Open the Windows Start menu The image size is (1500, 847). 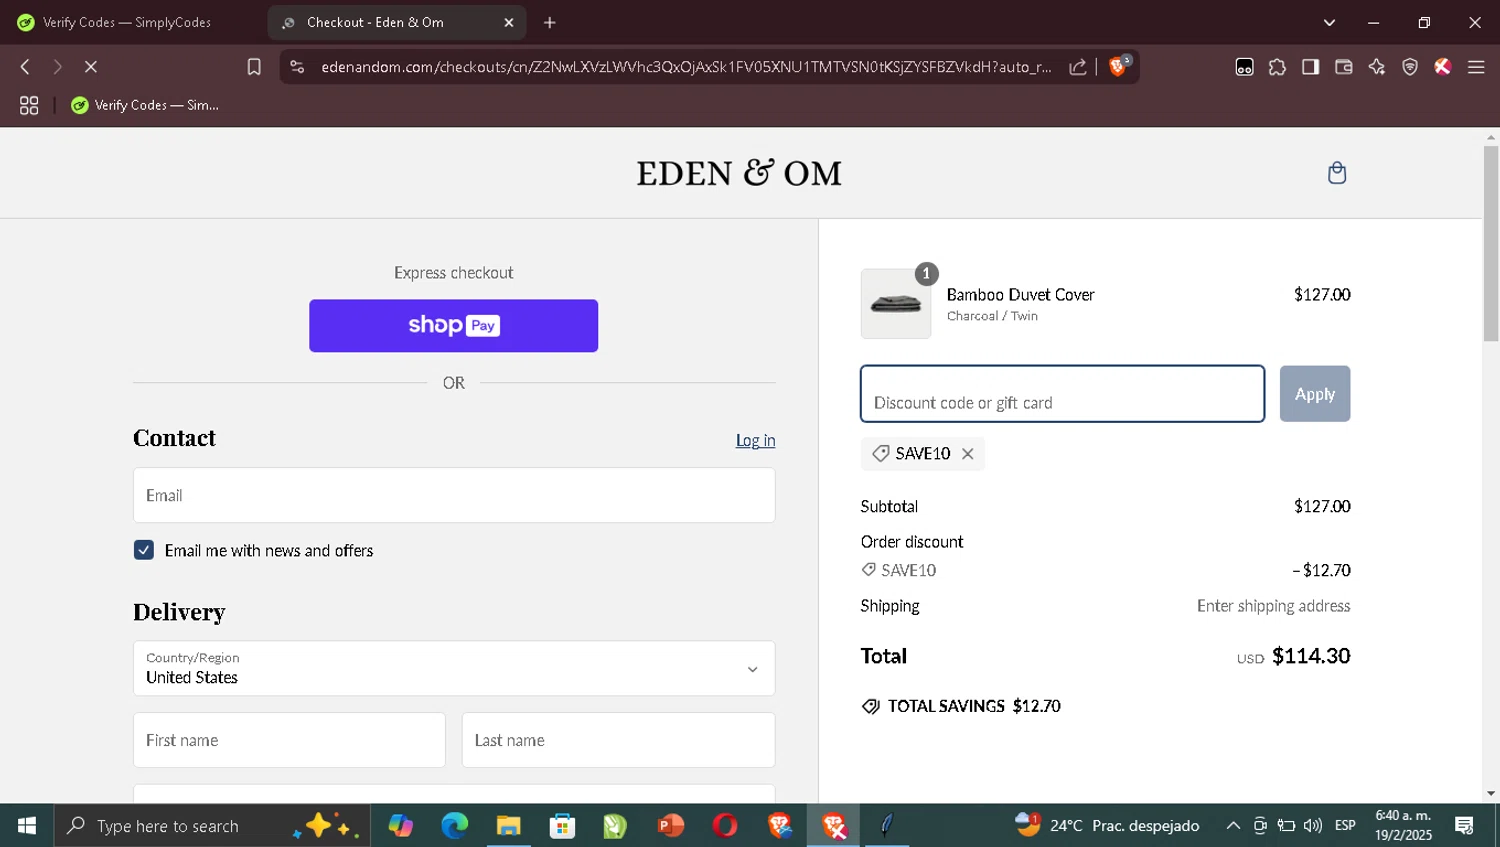point(27,825)
